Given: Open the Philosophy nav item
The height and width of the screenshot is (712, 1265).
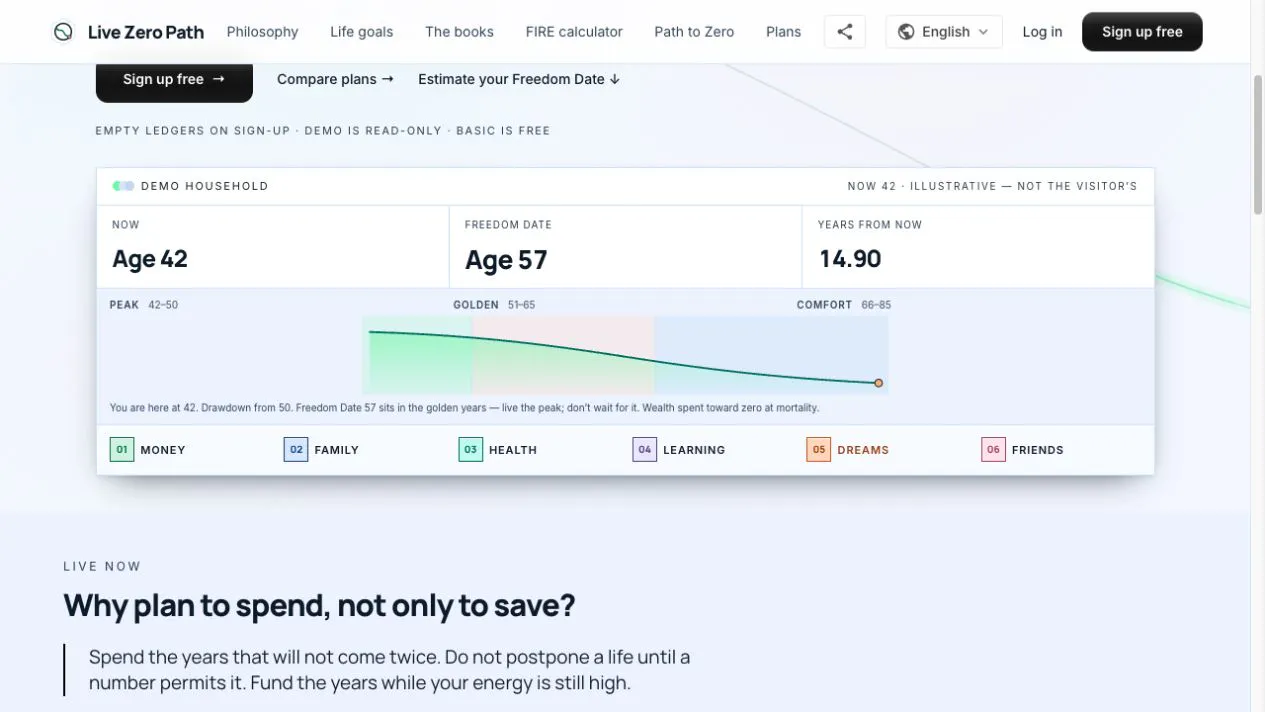Looking at the screenshot, I should coord(263,32).
